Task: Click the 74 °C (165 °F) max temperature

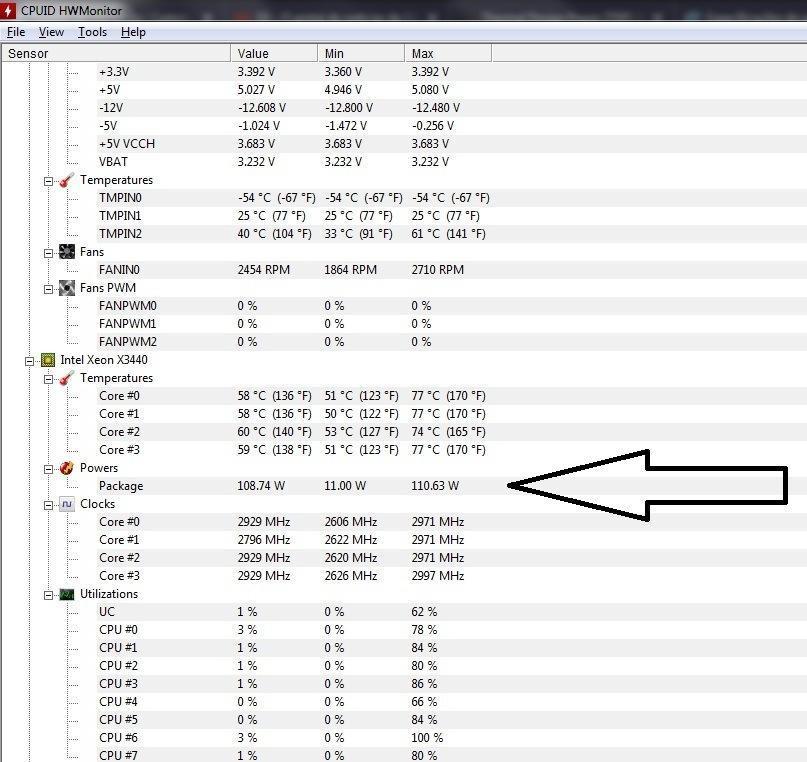Action: (448, 432)
